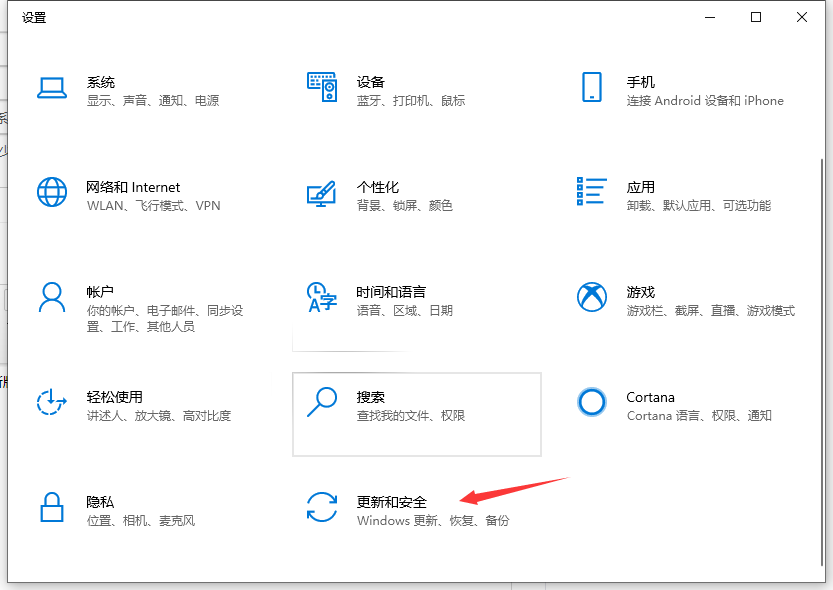Select the Gaming Xbox icon
The height and width of the screenshot is (590, 833).
point(592,297)
